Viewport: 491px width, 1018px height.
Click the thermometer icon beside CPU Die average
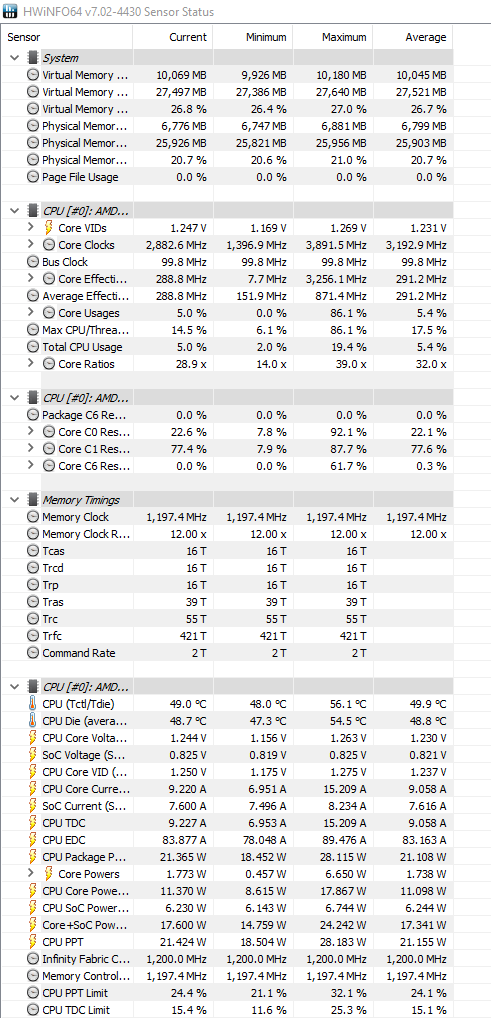(32, 721)
